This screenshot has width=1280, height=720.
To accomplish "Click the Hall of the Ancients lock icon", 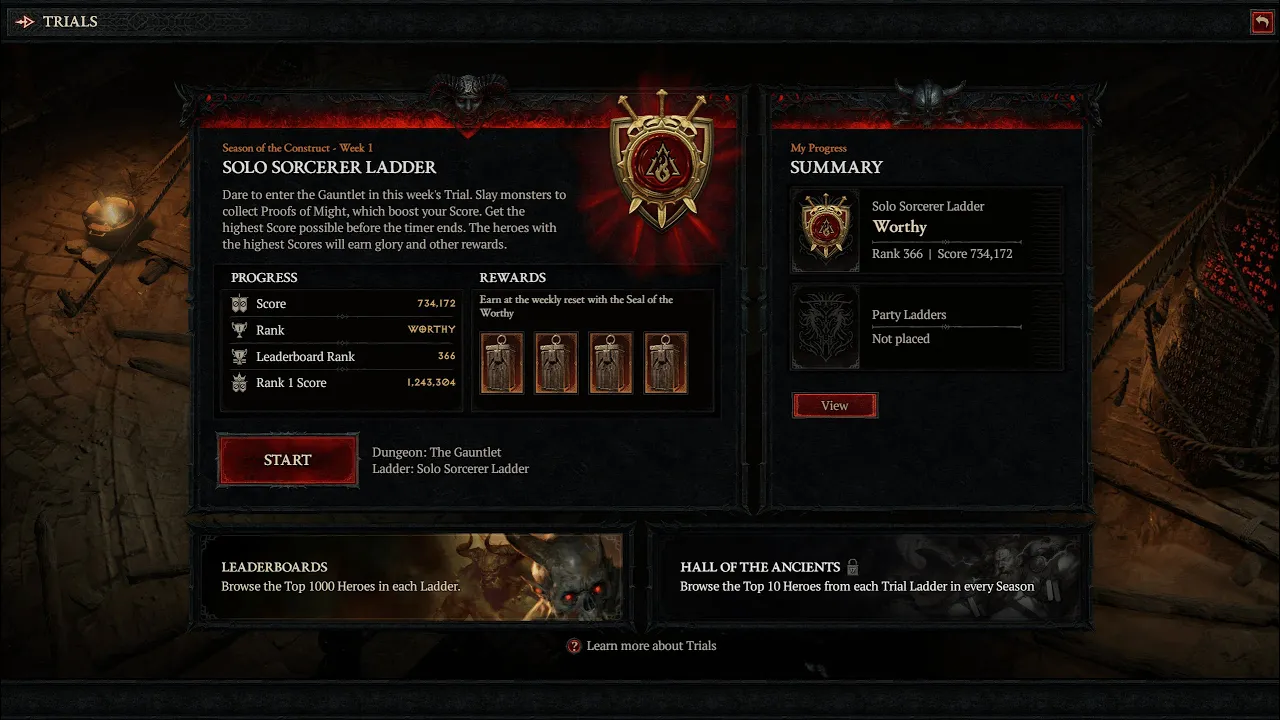I will tap(853, 566).
